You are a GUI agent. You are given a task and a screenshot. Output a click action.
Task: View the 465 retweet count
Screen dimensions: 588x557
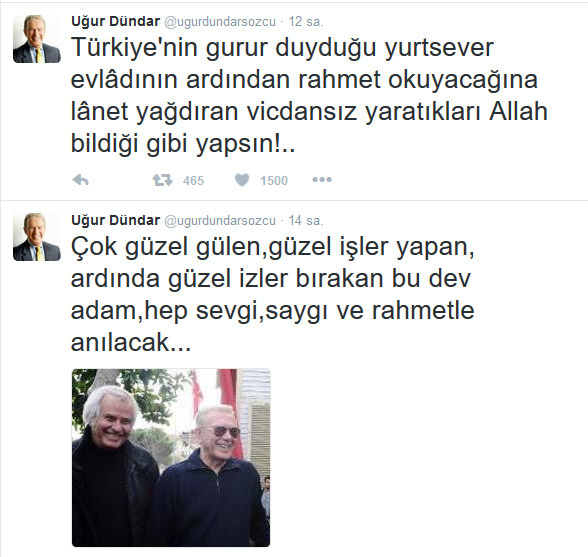coord(194,181)
